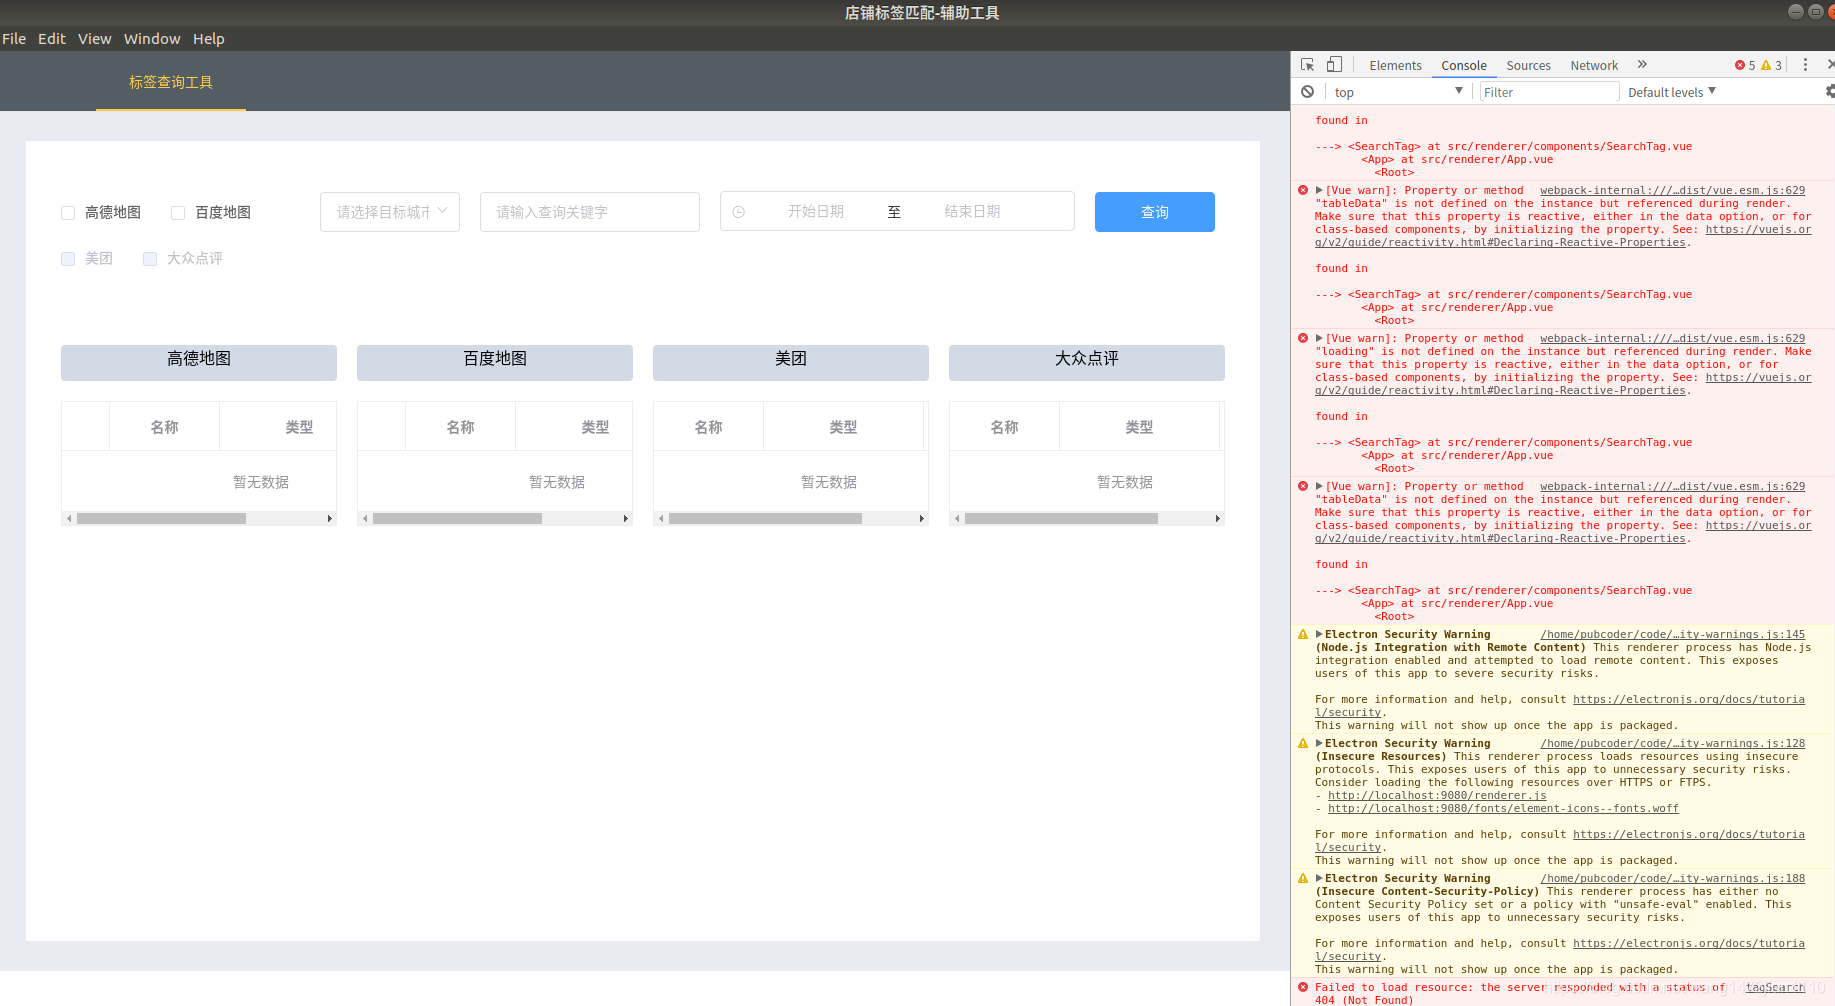This screenshot has height=1006, width=1835.
Task: Show more DevTools tabs via double chevron
Action: pos(1642,65)
